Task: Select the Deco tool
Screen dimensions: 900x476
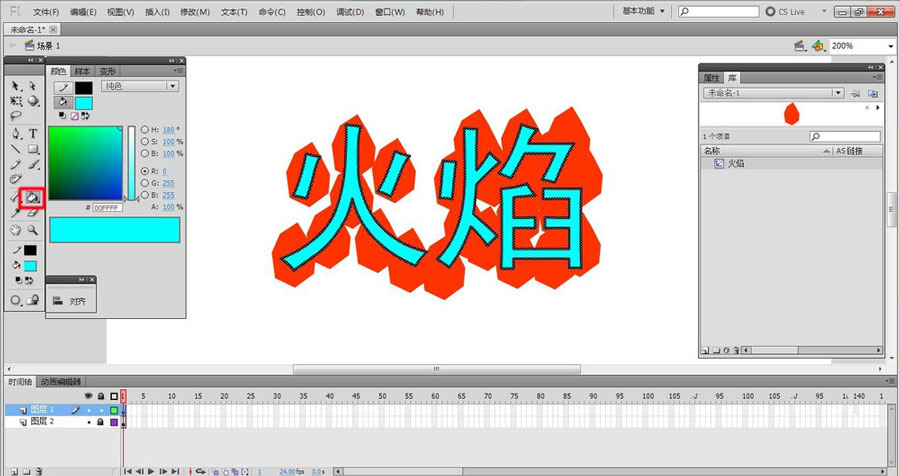Action: click(x=16, y=180)
